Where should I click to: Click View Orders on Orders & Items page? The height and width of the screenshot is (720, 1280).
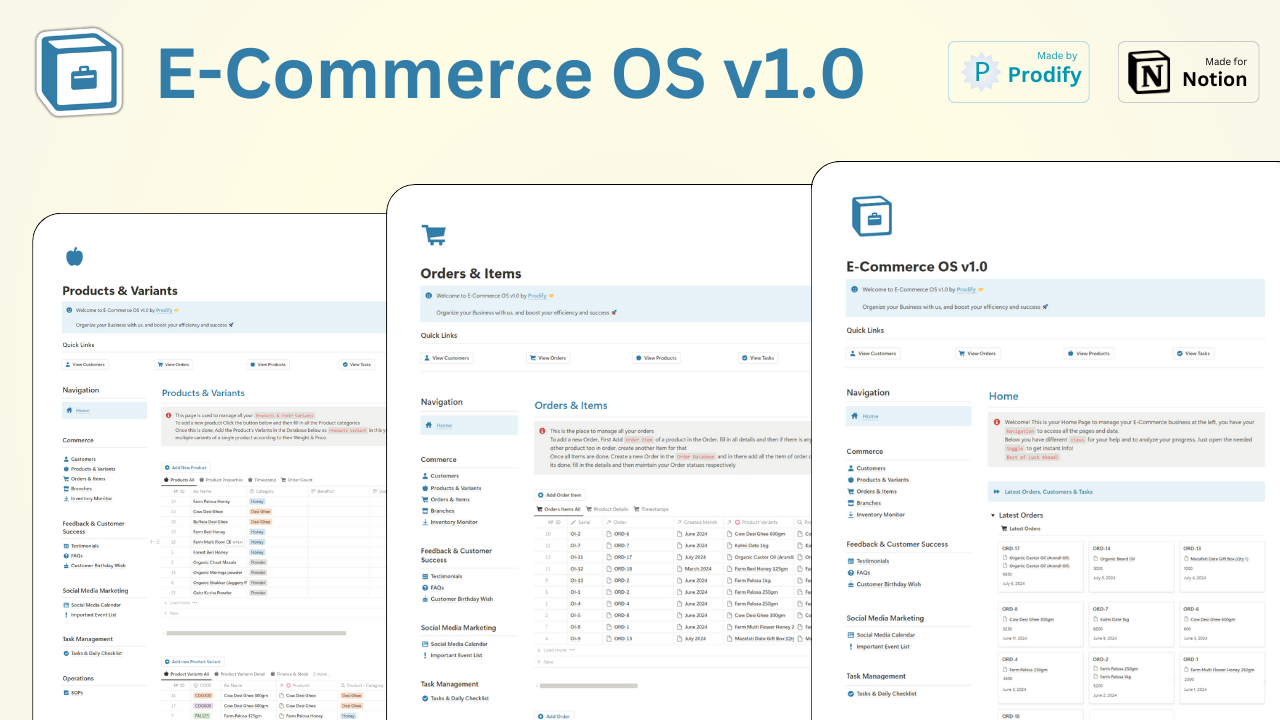[x=549, y=358]
